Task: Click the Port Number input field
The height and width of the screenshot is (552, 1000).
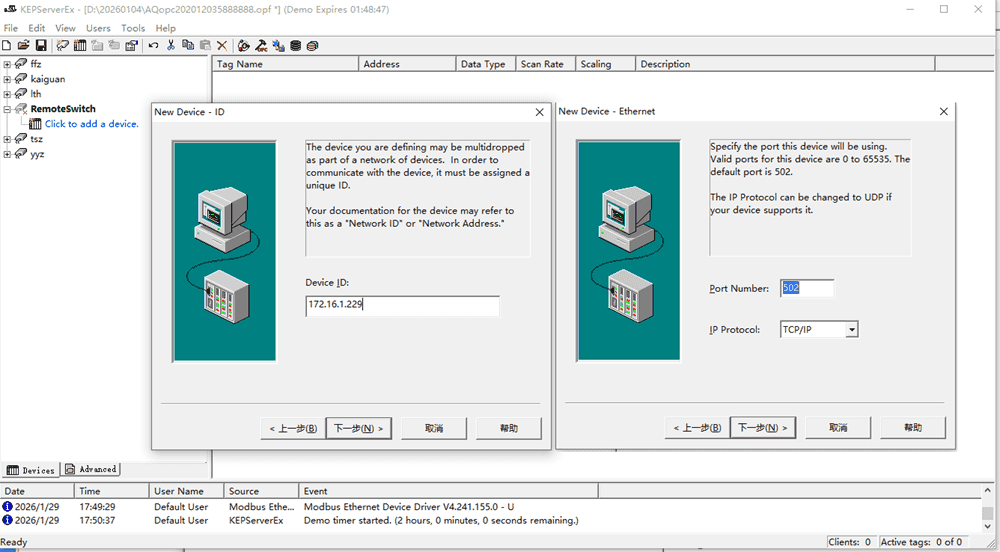Action: (806, 288)
